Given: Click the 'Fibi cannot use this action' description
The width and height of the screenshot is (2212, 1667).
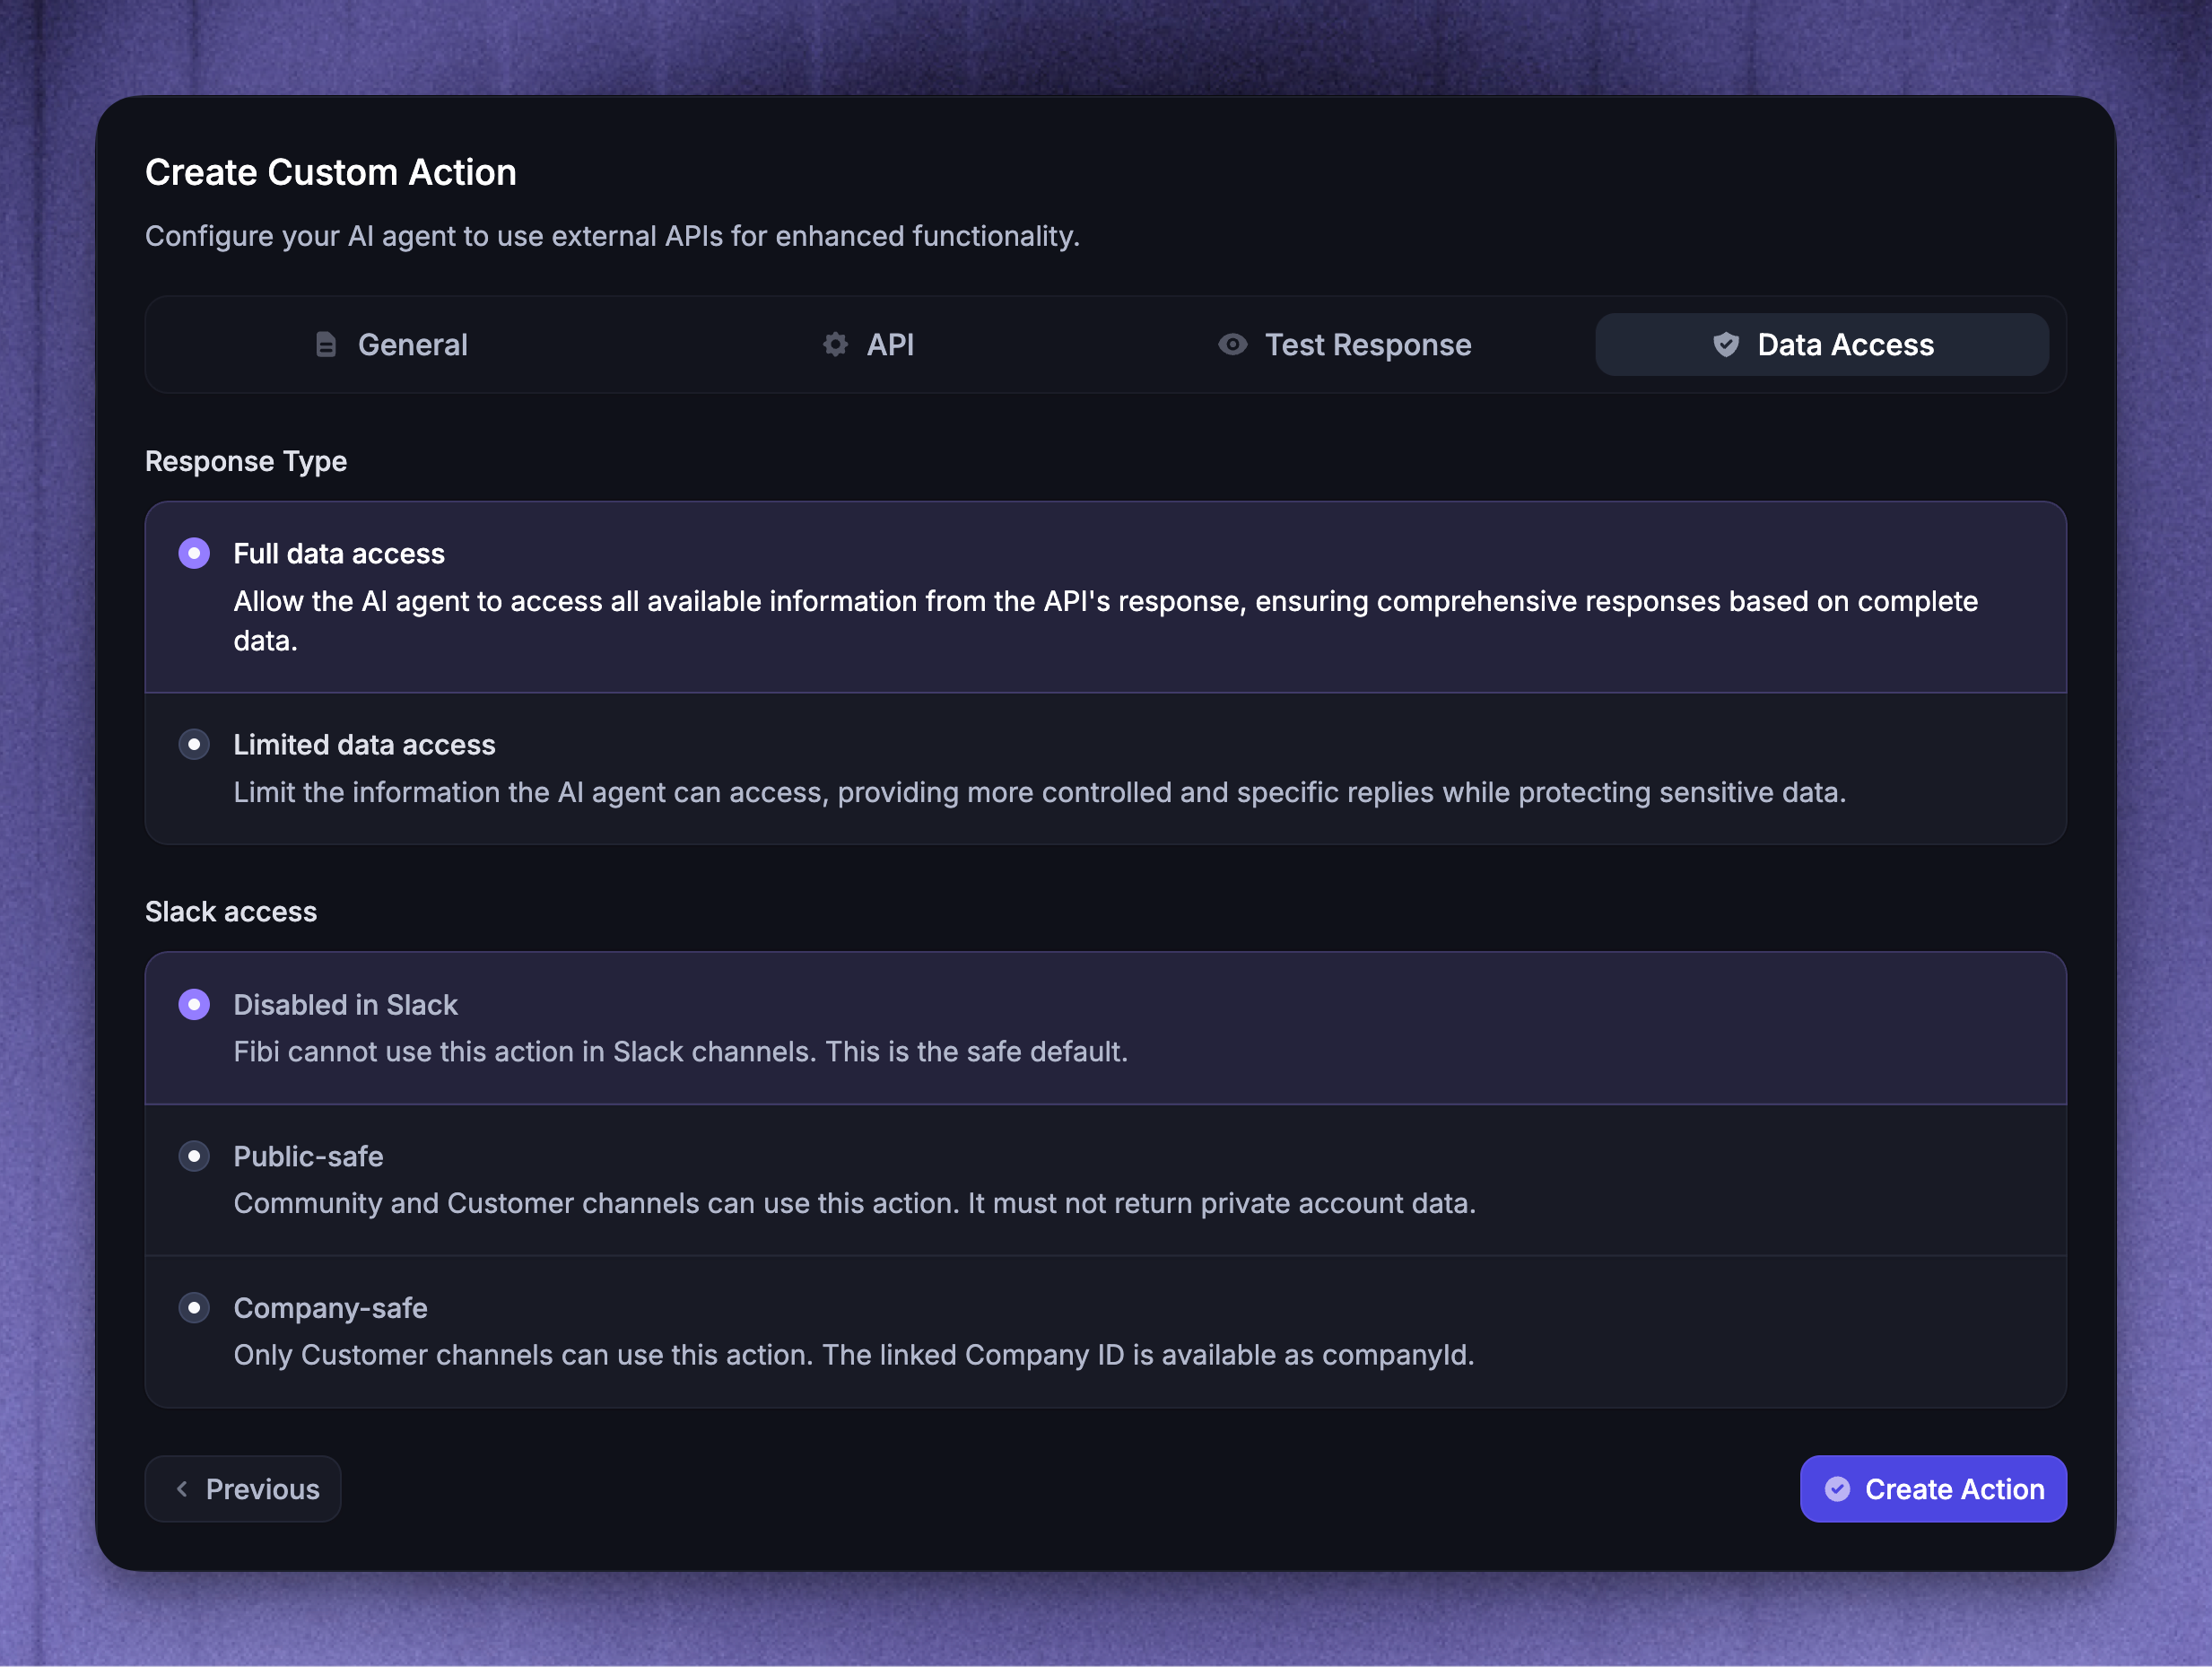Looking at the screenshot, I should (680, 1052).
